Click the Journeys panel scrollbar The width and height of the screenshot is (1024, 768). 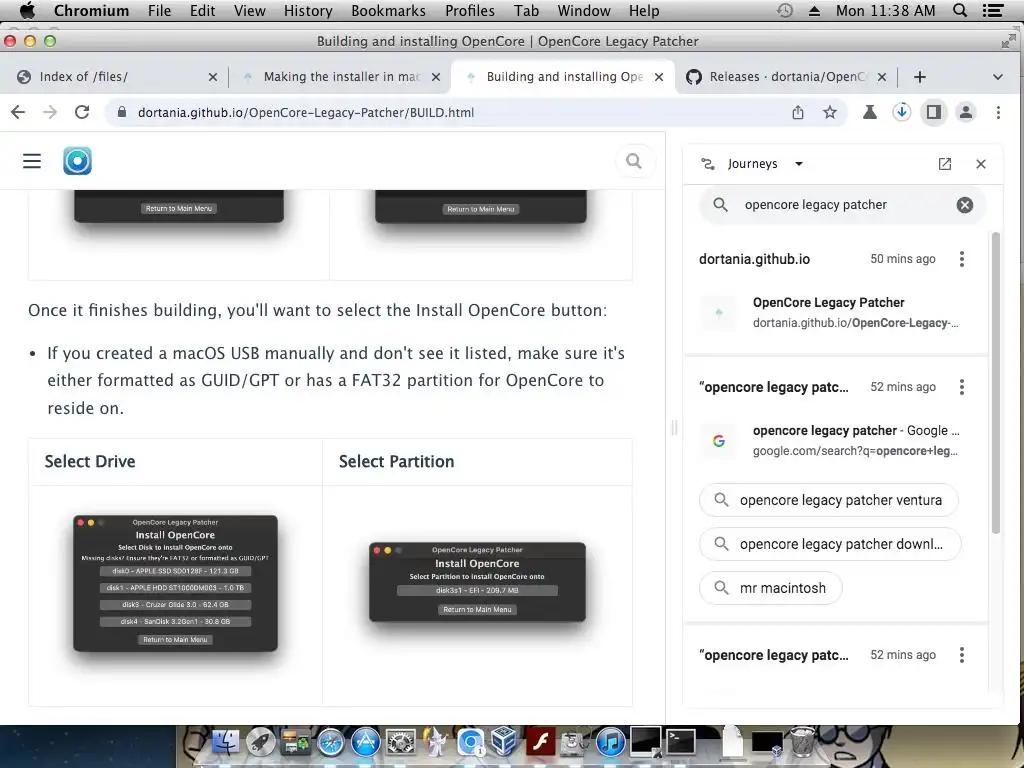[x=995, y=383]
